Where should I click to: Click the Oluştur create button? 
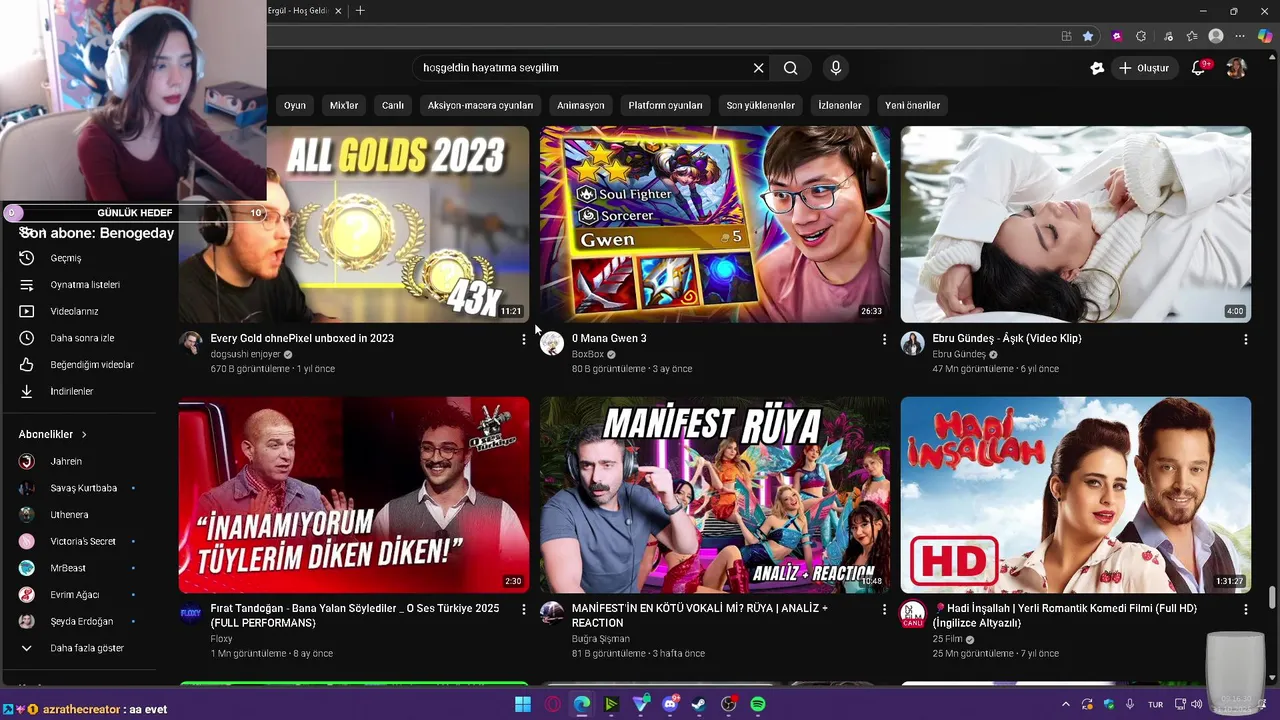tap(1145, 68)
